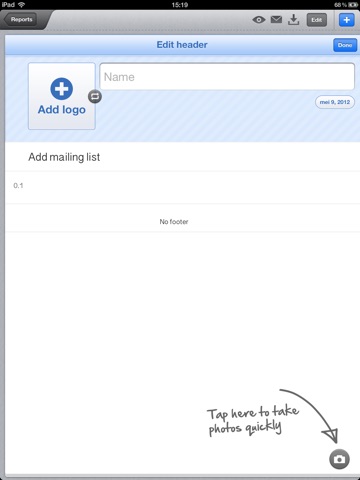Tap the Wi-Fi status icon
The height and width of the screenshot is (480, 360).
click(x=22, y=5)
